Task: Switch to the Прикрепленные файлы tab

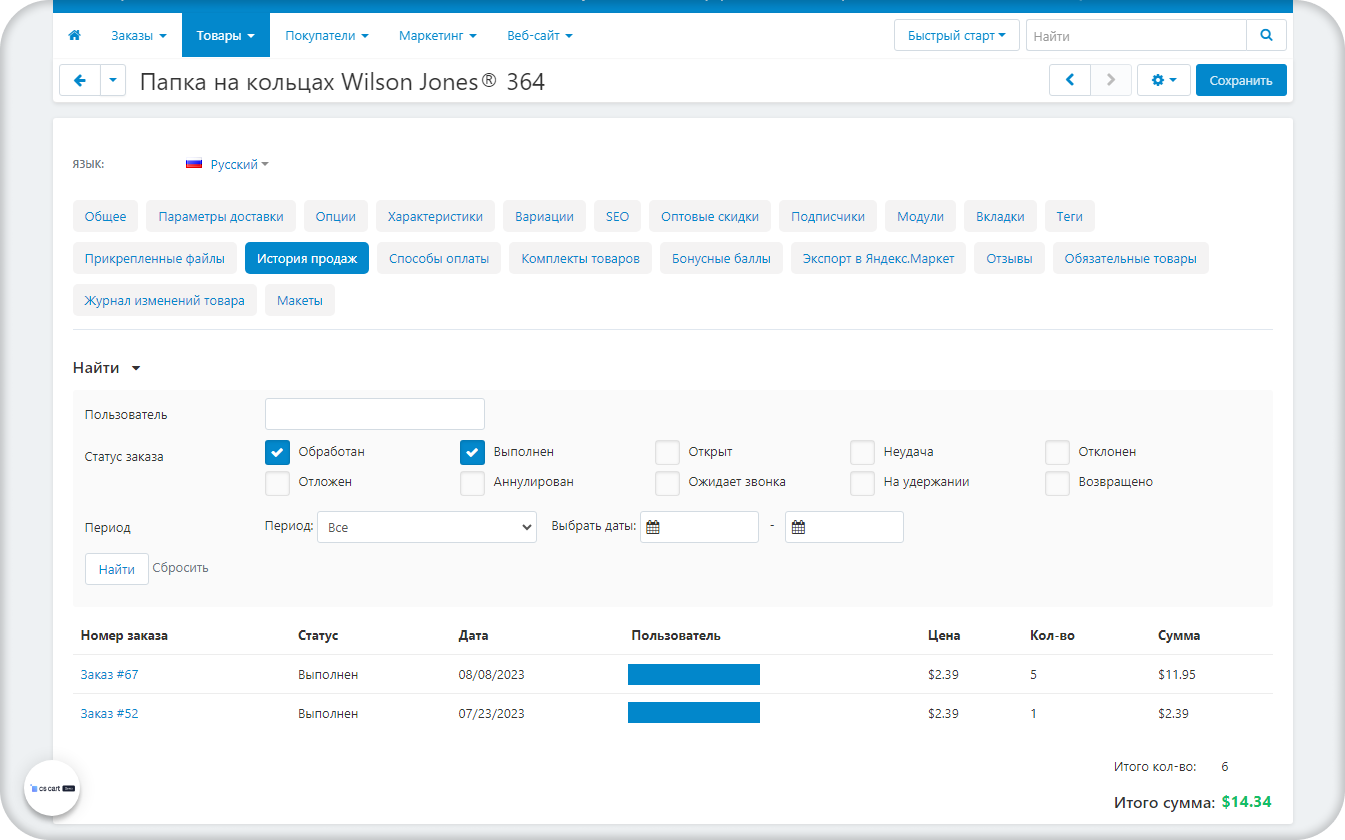Action: point(155,258)
